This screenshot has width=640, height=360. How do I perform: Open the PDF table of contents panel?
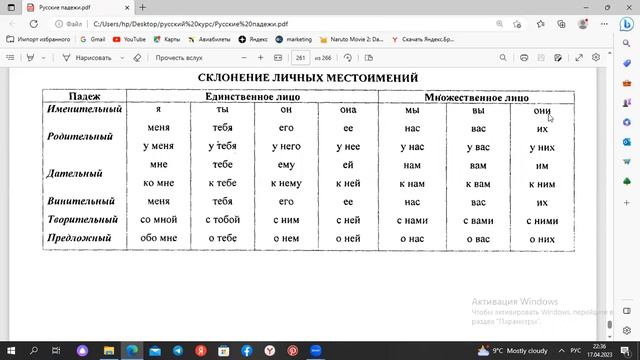click(10, 58)
